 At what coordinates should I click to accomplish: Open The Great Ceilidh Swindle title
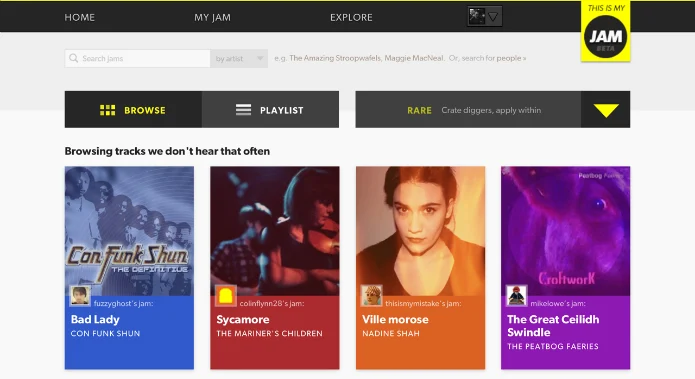click(x=553, y=326)
